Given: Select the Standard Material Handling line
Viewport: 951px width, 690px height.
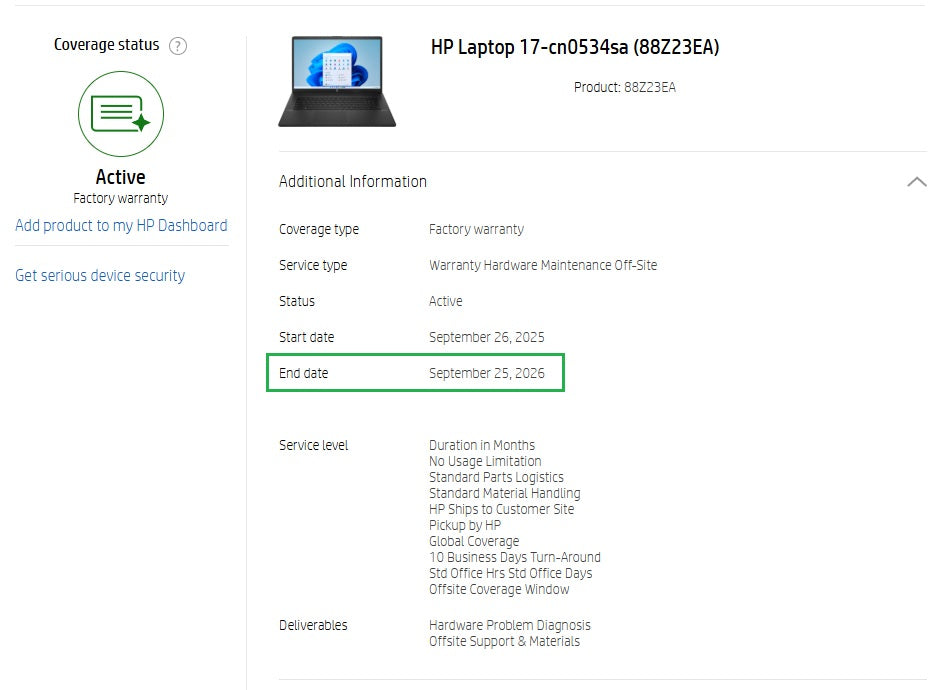Looking at the screenshot, I should click(505, 494).
